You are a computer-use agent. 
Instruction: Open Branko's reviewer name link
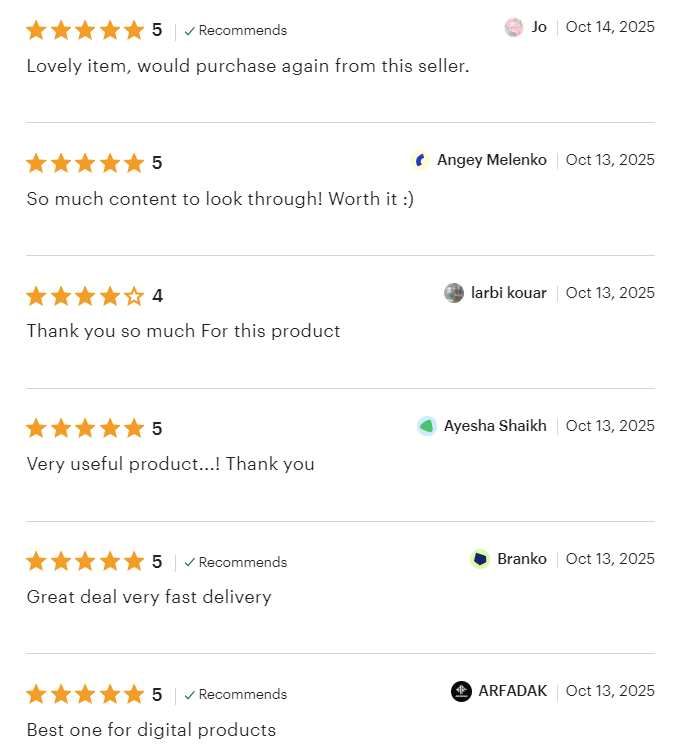(x=522, y=559)
